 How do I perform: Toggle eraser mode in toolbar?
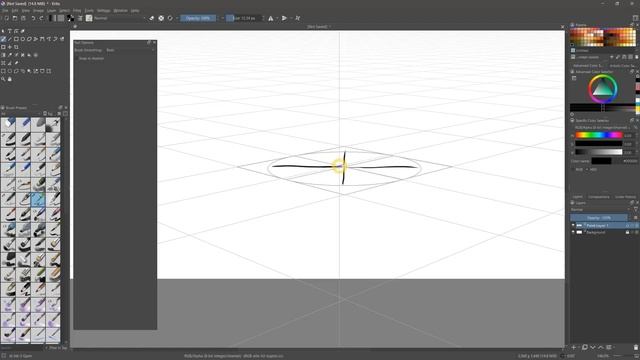click(x=151, y=18)
